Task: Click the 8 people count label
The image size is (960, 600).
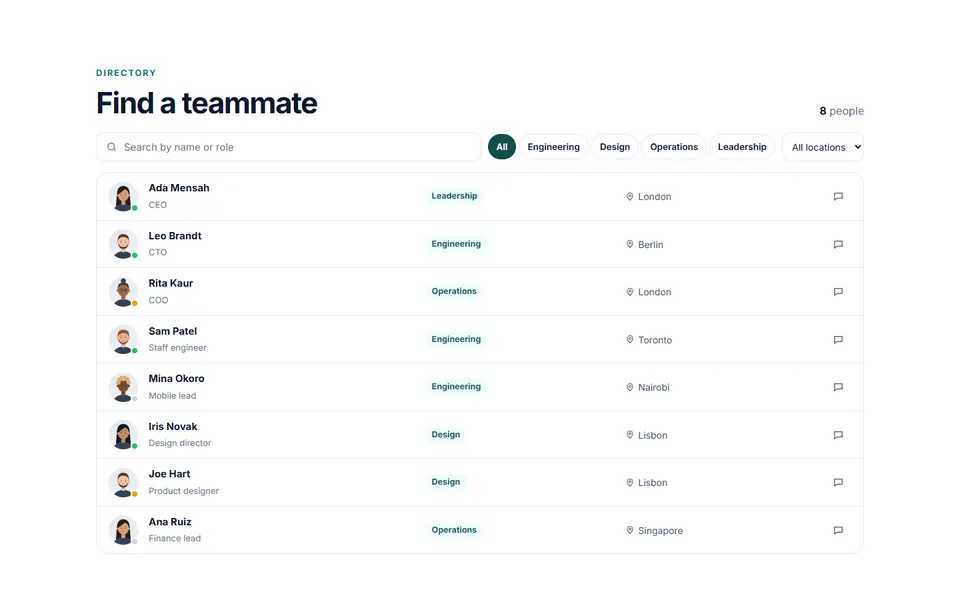Action: click(842, 111)
